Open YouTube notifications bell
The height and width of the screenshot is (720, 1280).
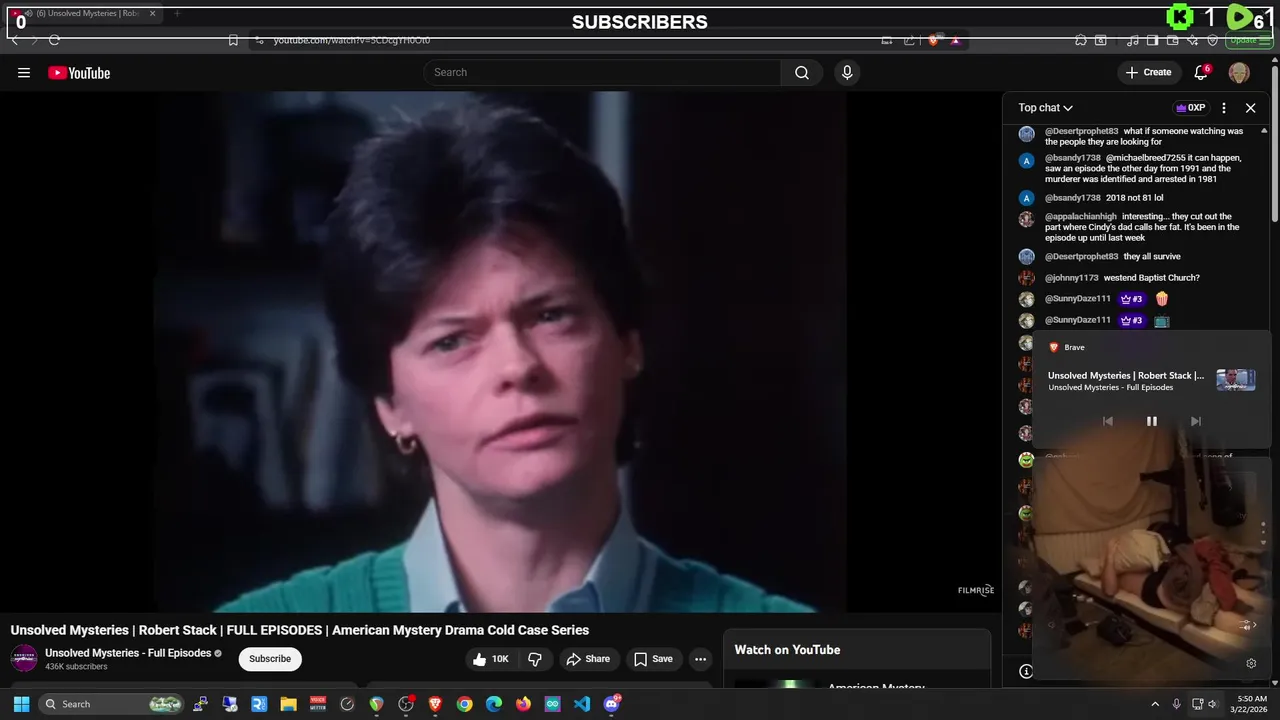pyautogui.click(x=1202, y=72)
